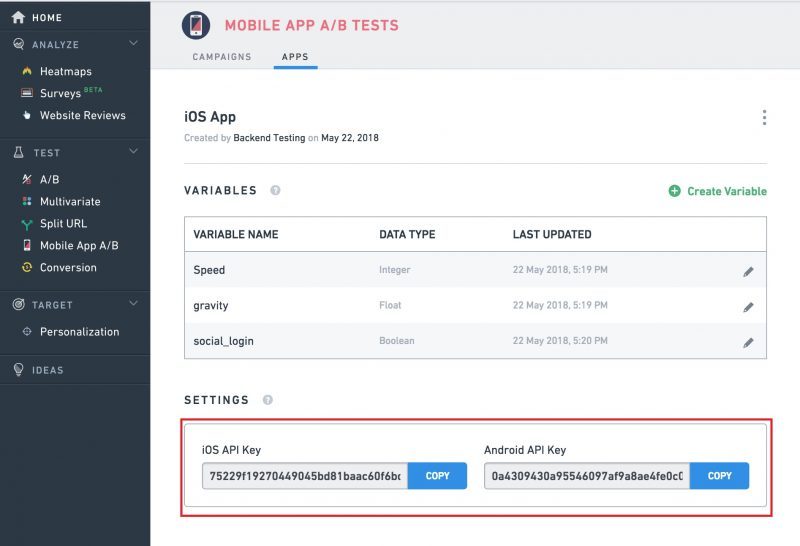Open Split URL tests page

coord(63,224)
